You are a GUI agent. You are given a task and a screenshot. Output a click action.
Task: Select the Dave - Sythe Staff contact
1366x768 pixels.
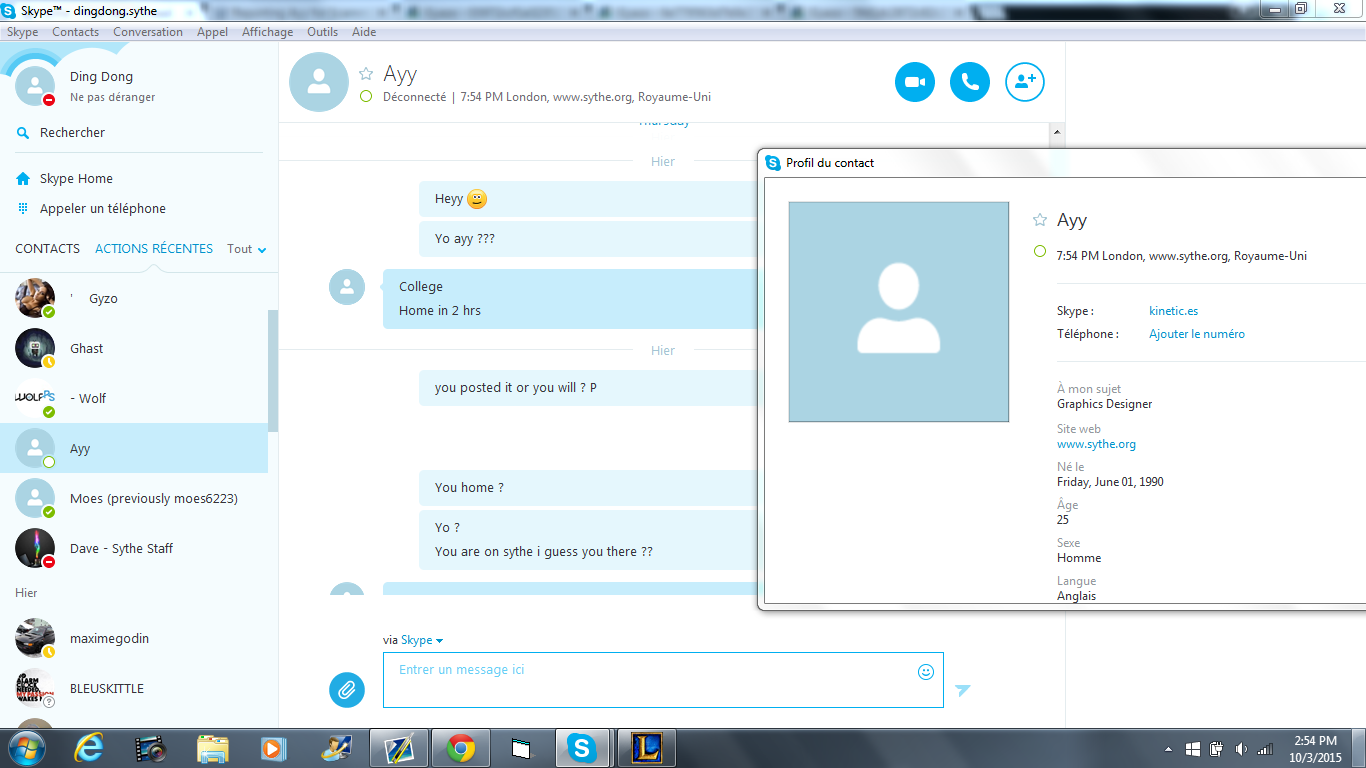click(x=134, y=548)
